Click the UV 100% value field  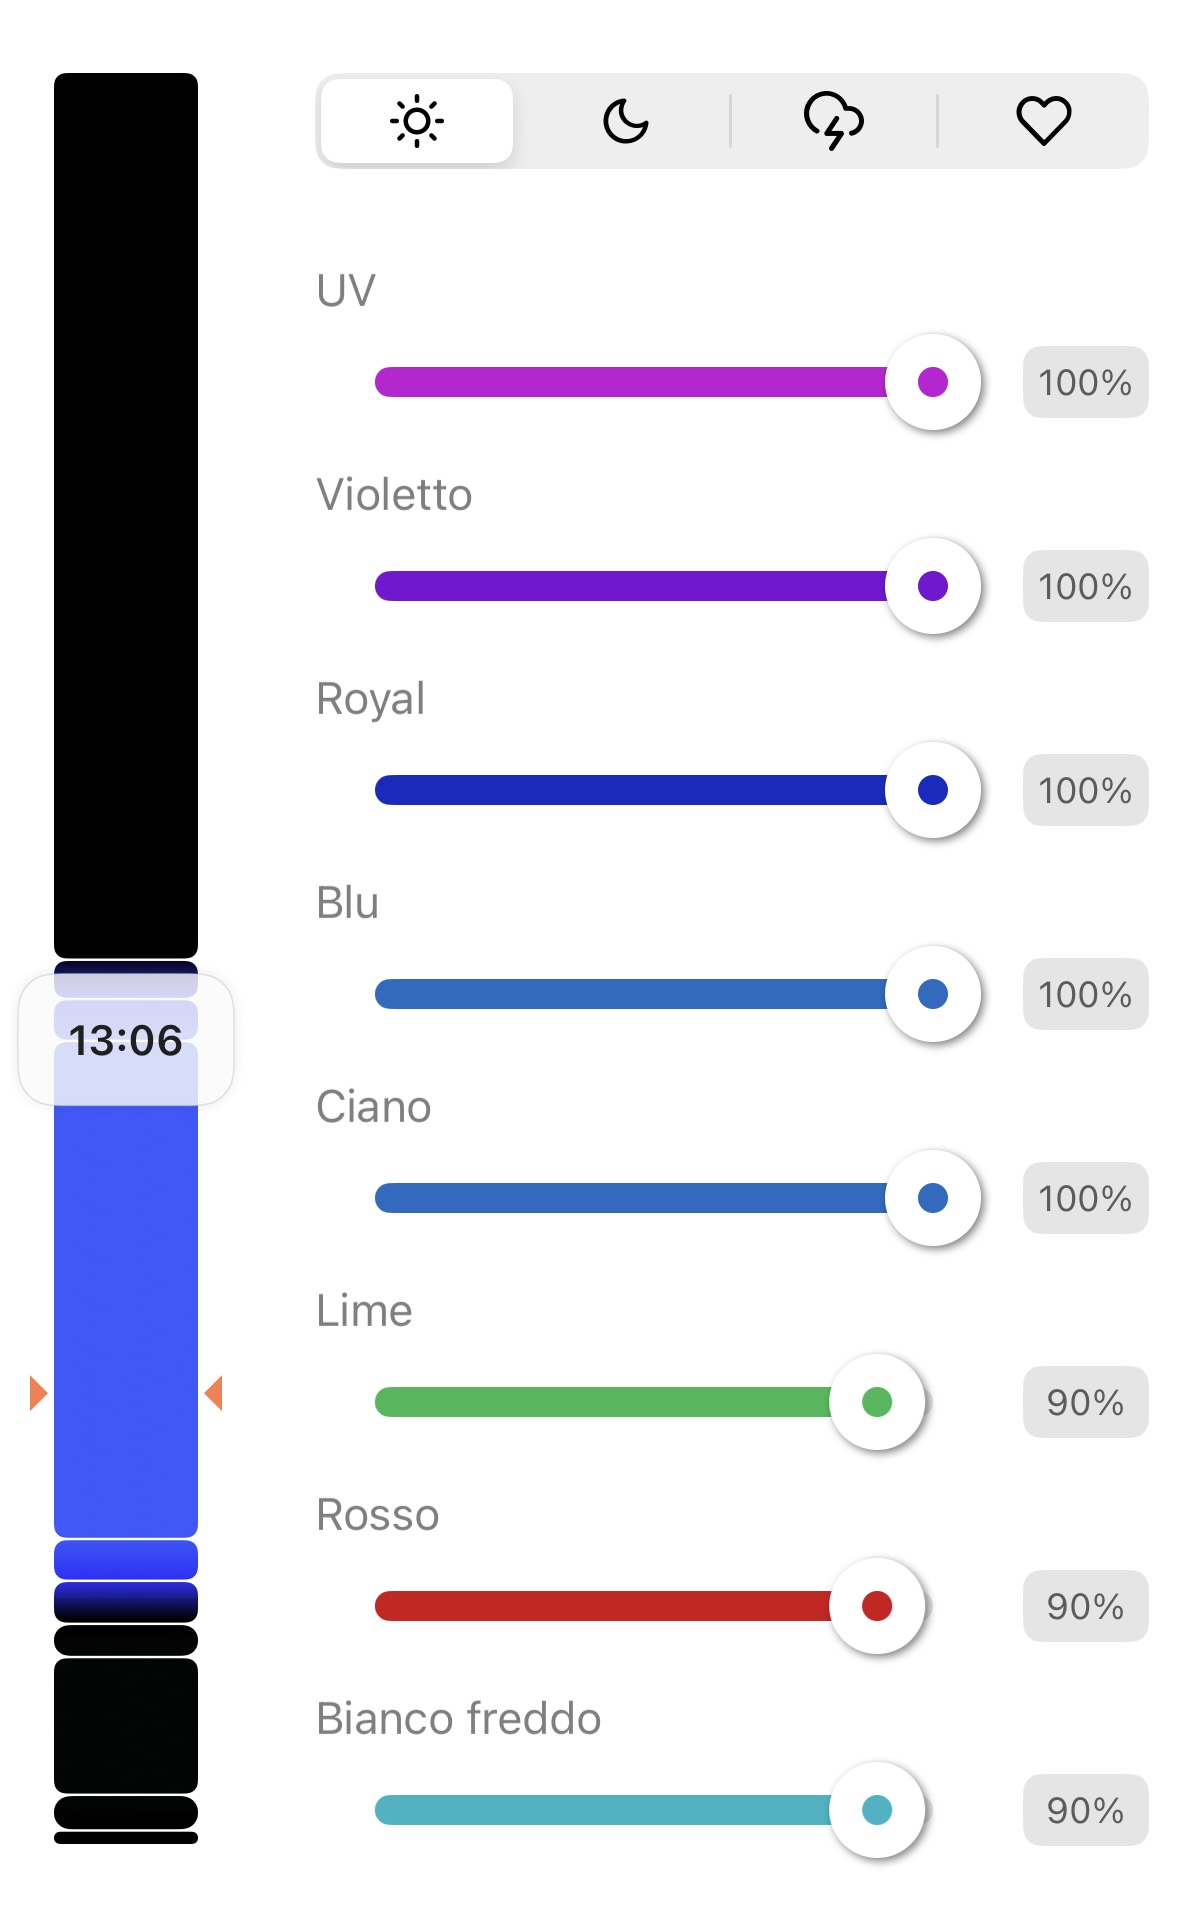tap(1085, 382)
